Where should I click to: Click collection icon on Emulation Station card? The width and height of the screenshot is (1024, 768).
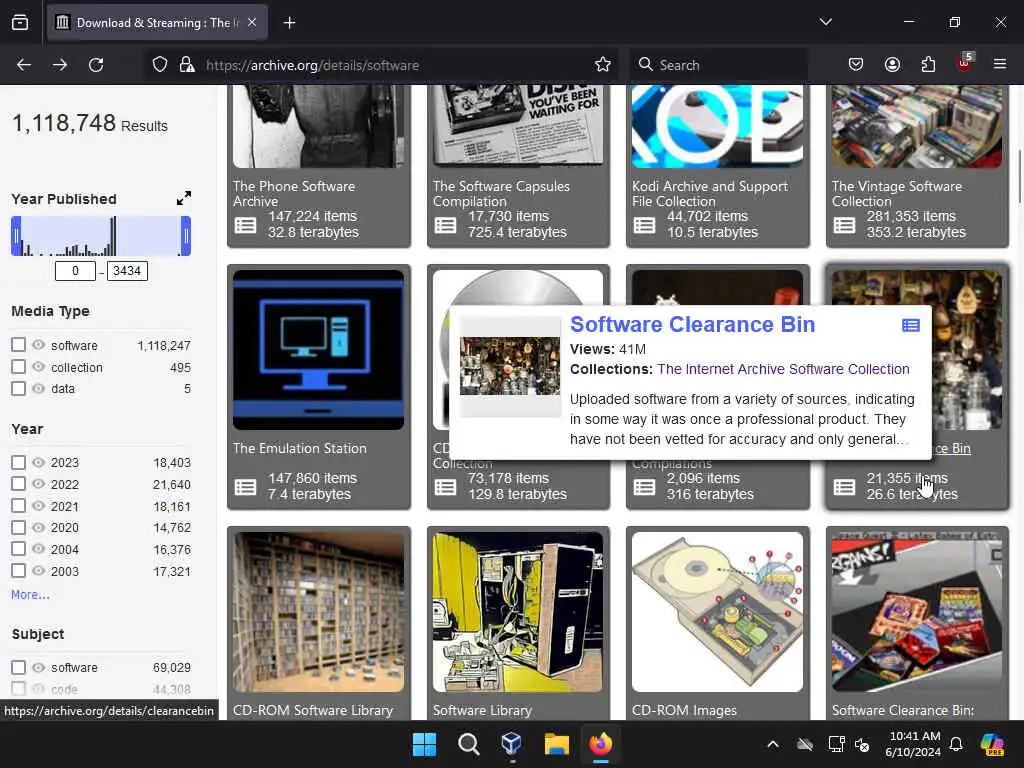point(246,487)
